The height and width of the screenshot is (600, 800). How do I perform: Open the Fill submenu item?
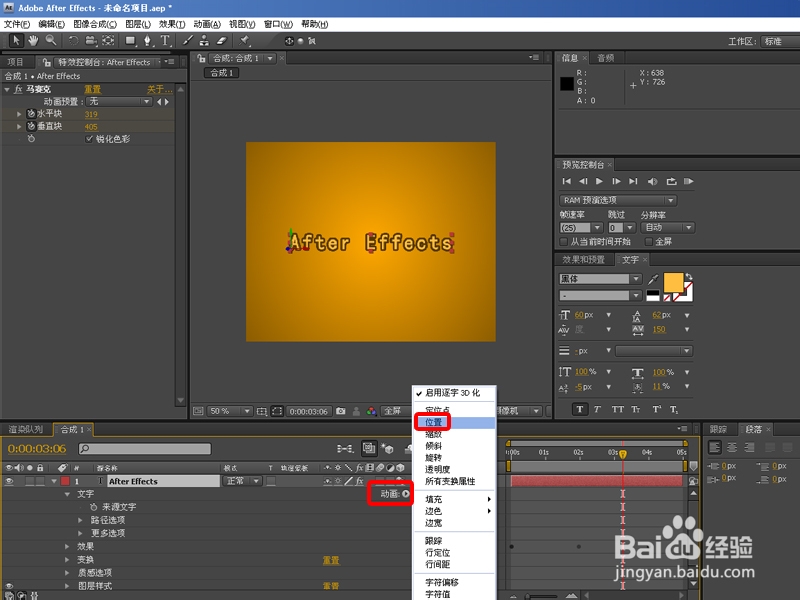(454, 499)
